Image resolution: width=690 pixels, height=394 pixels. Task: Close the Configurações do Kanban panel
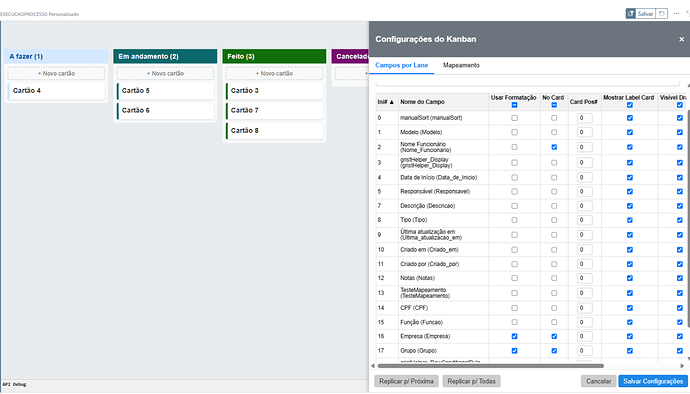681,39
